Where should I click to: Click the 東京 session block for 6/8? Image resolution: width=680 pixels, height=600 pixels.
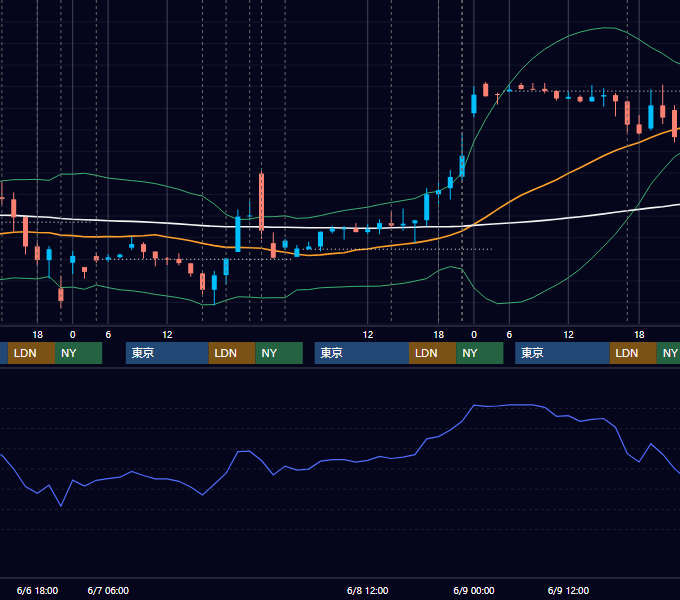(x=362, y=353)
